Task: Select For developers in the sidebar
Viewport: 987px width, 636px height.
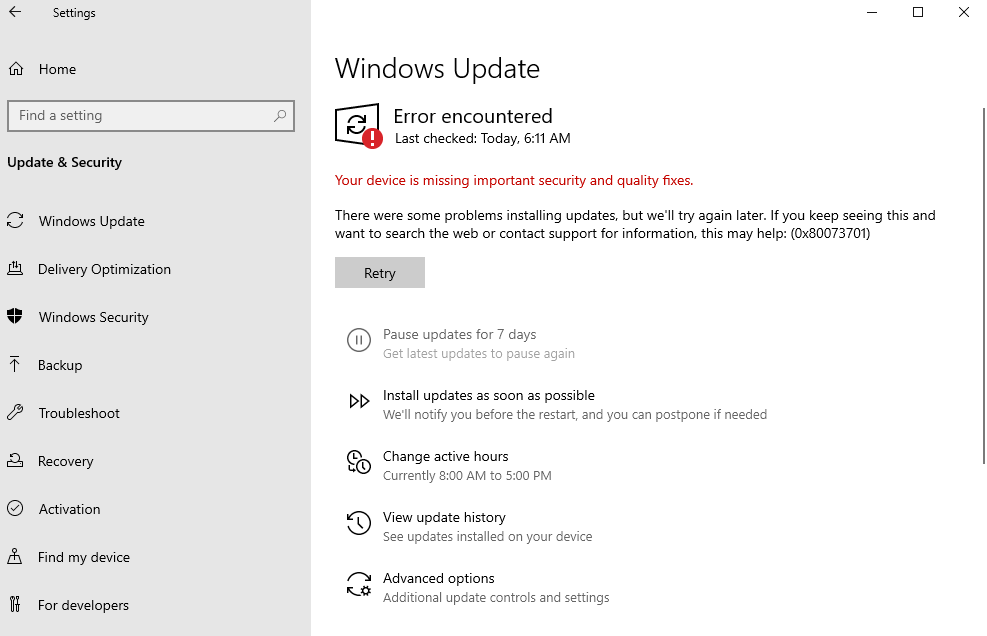Action: pos(83,605)
